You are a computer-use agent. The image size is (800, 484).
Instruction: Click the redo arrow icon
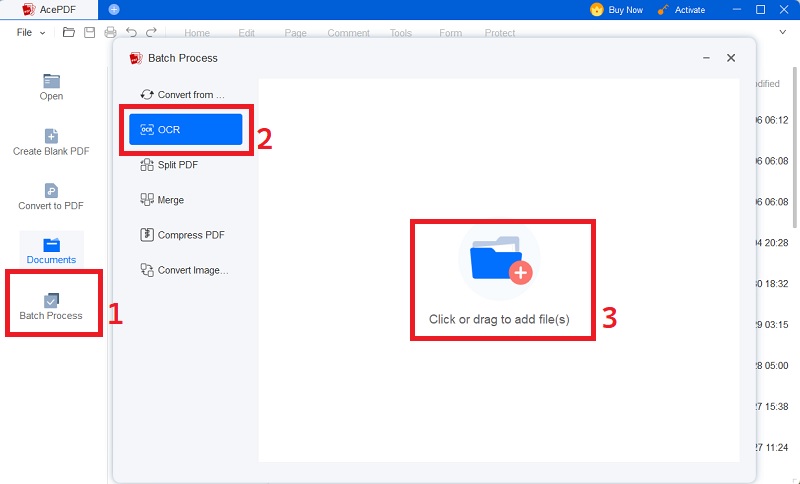coord(151,33)
